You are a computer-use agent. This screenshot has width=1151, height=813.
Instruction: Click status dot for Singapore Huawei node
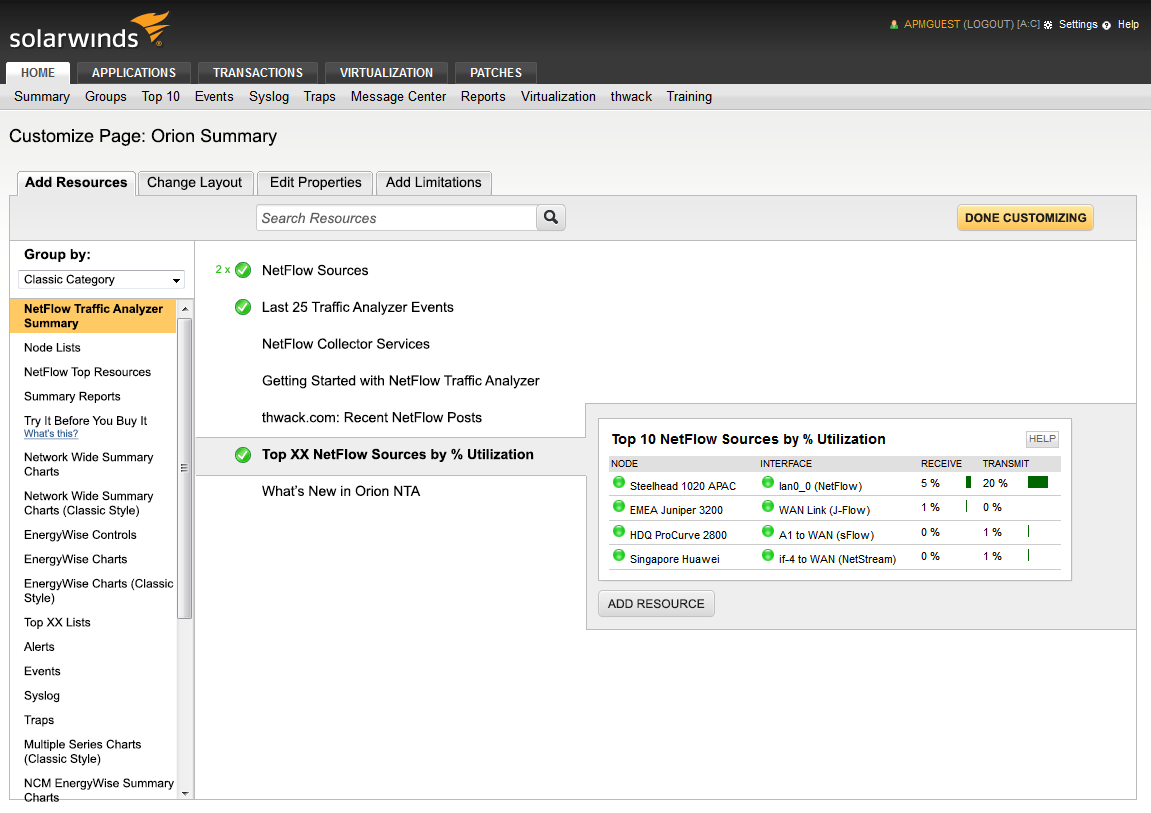(x=619, y=555)
